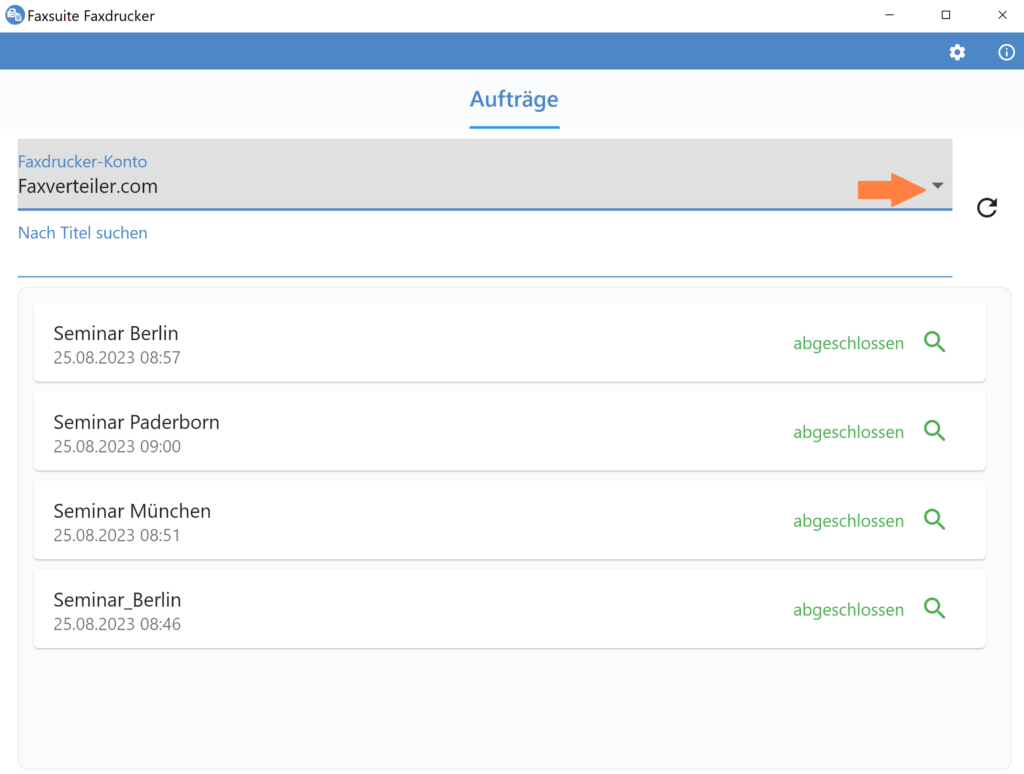Close the Faxsuite Faxdrucker window

pyautogui.click(x=1002, y=15)
